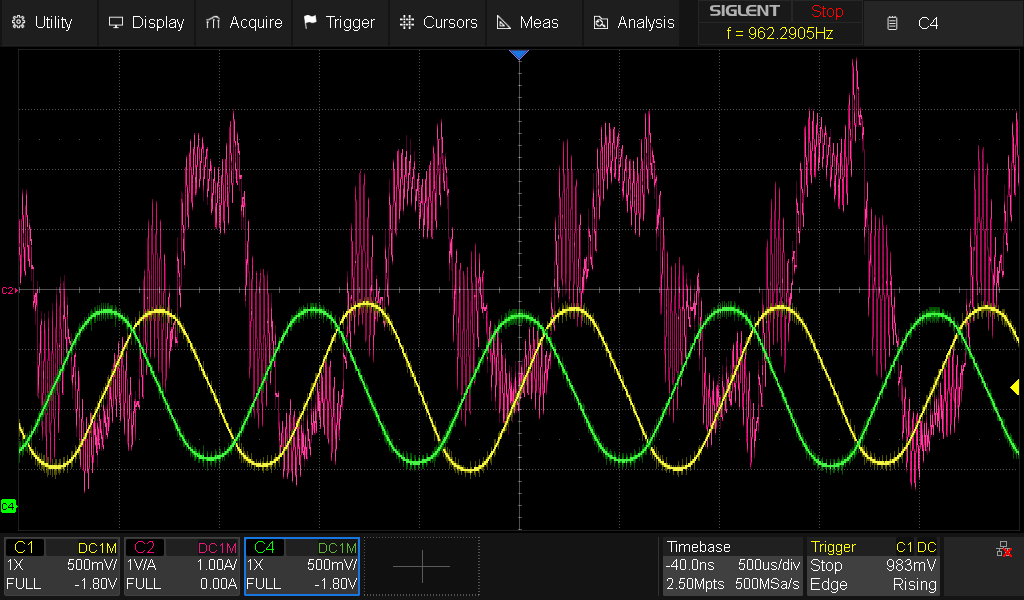Open the Analysis menu
The width and height of the screenshot is (1024, 600).
click(634, 22)
